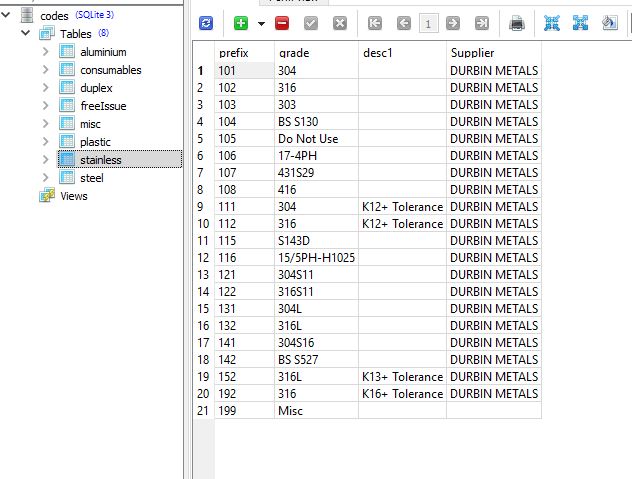Select grade cell BS S527

[x=316, y=359]
